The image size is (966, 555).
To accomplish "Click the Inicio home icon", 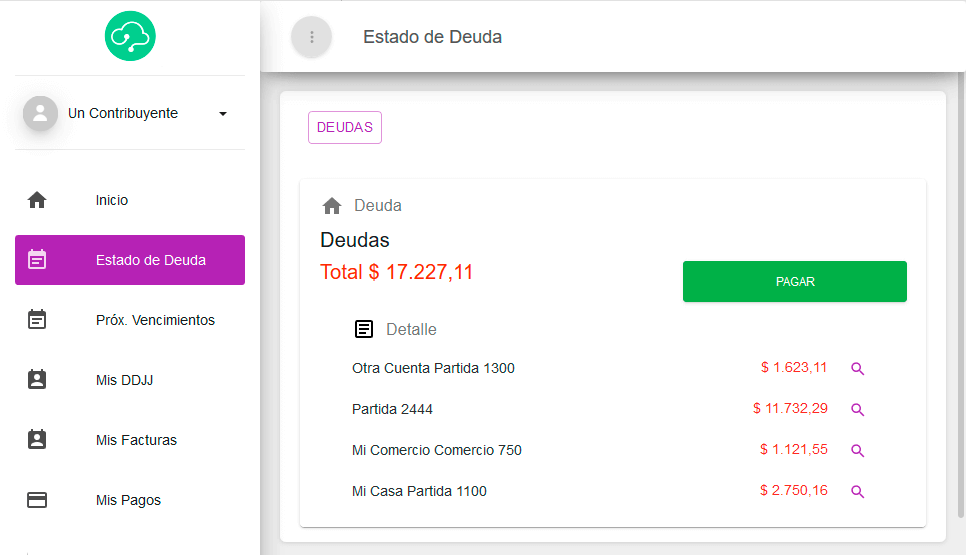I will point(37,200).
